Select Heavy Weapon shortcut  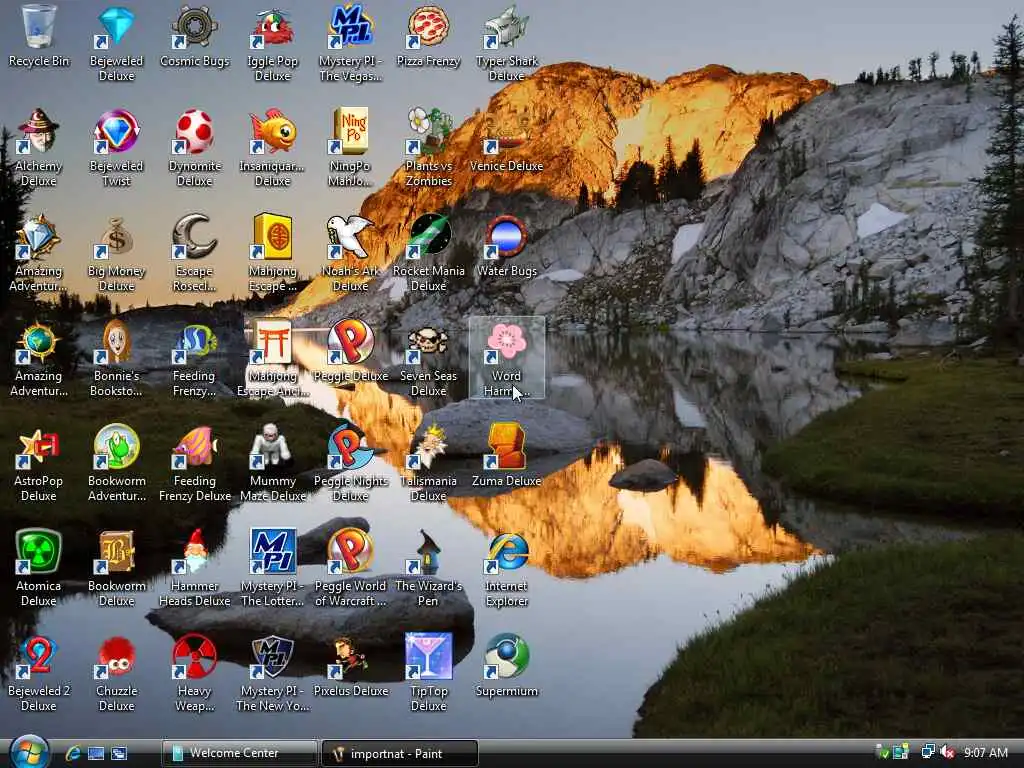coord(195,673)
